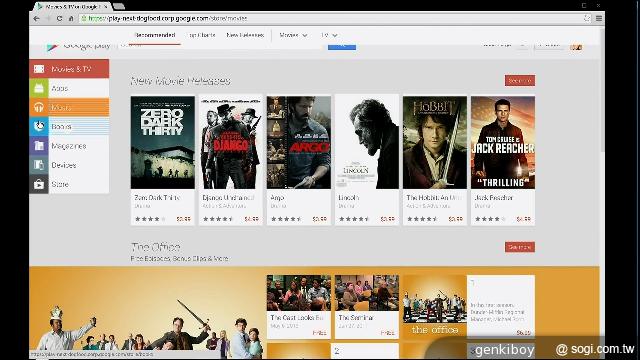640x360 pixels.
Task: Expand the TV dropdown
Action: click(329, 35)
